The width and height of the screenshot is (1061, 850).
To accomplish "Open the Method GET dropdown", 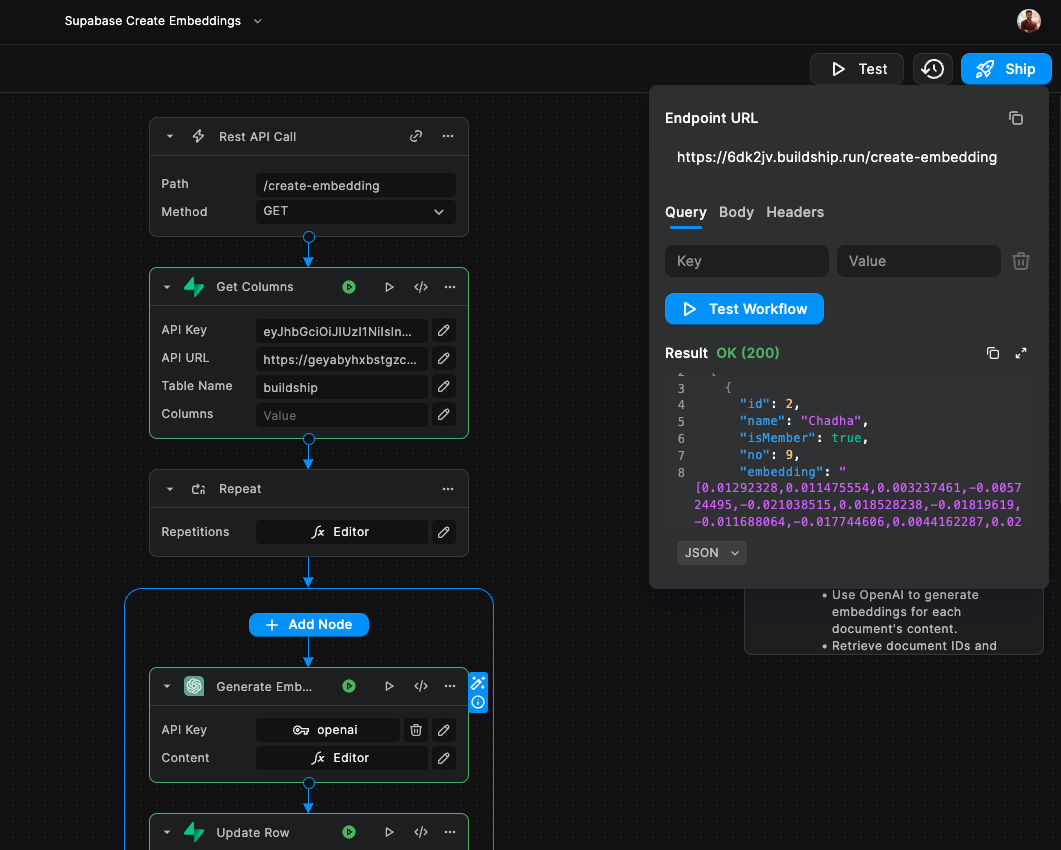I will click(x=355, y=212).
